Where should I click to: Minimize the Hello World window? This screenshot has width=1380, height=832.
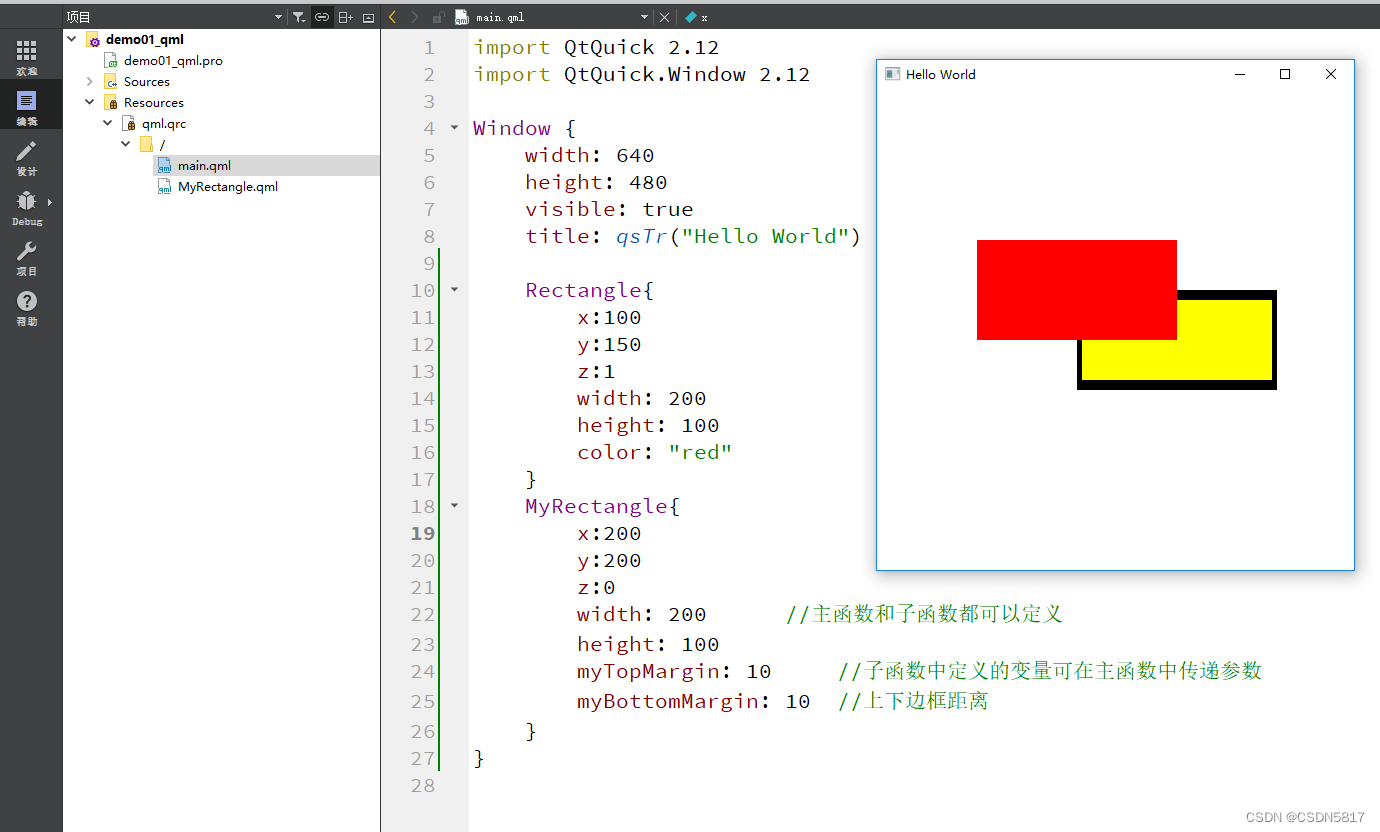[x=1240, y=74]
